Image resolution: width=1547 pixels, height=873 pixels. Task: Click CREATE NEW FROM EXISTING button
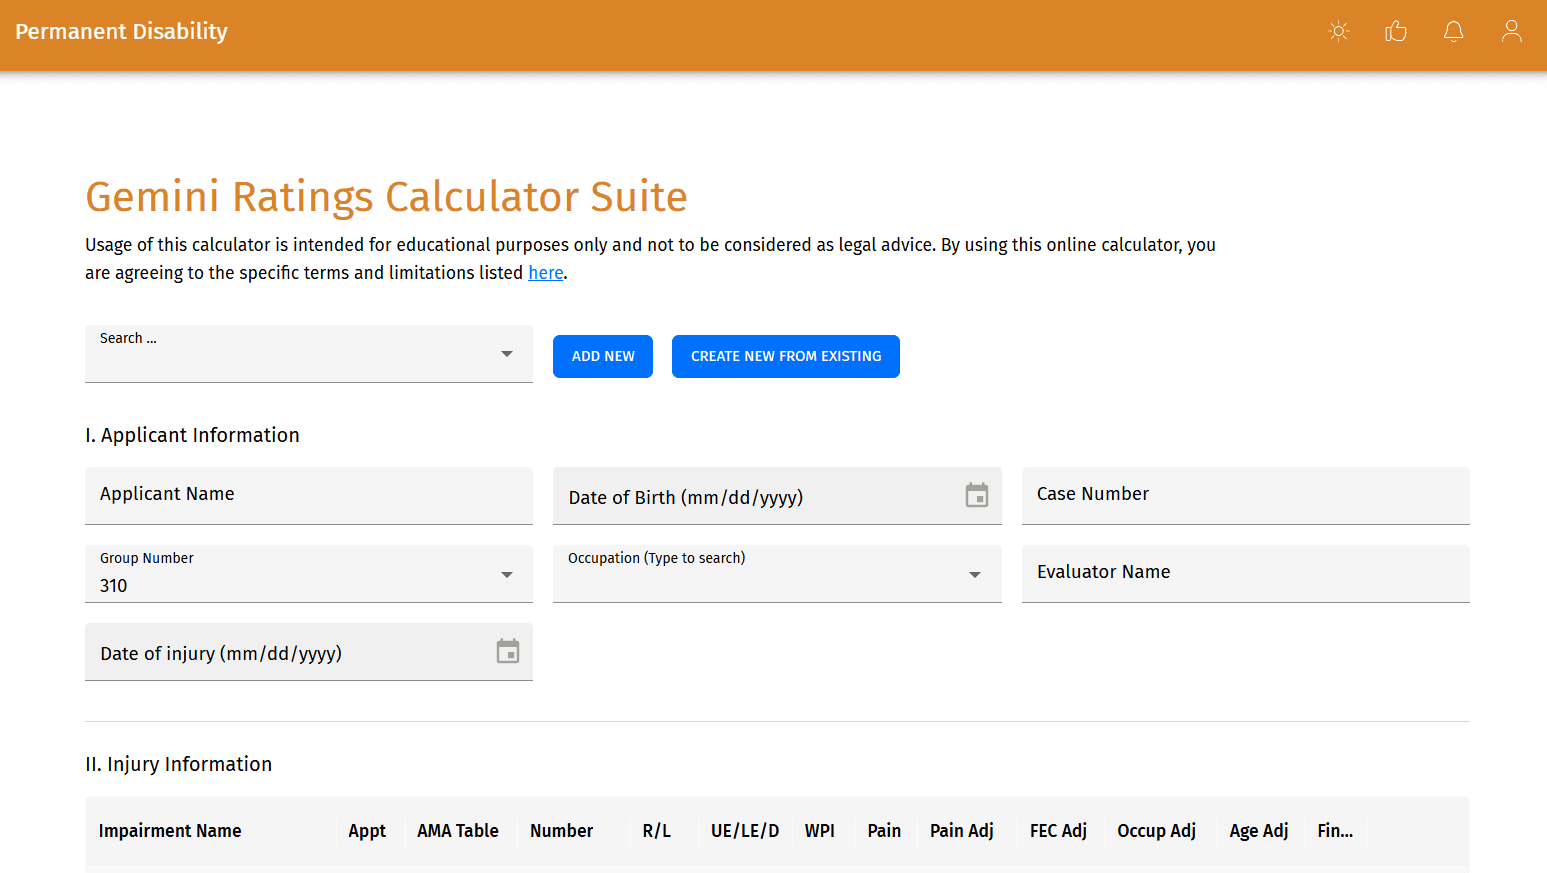[x=786, y=356]
